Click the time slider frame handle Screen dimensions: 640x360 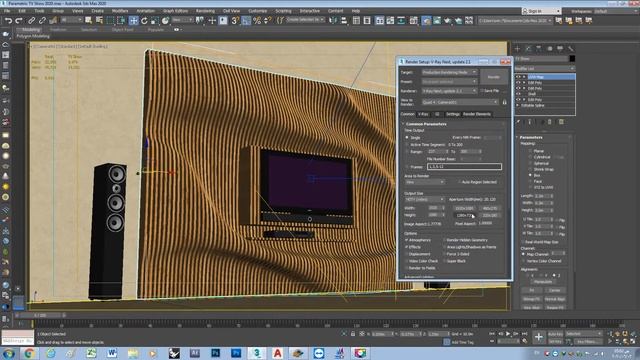[x=40, y=315]
